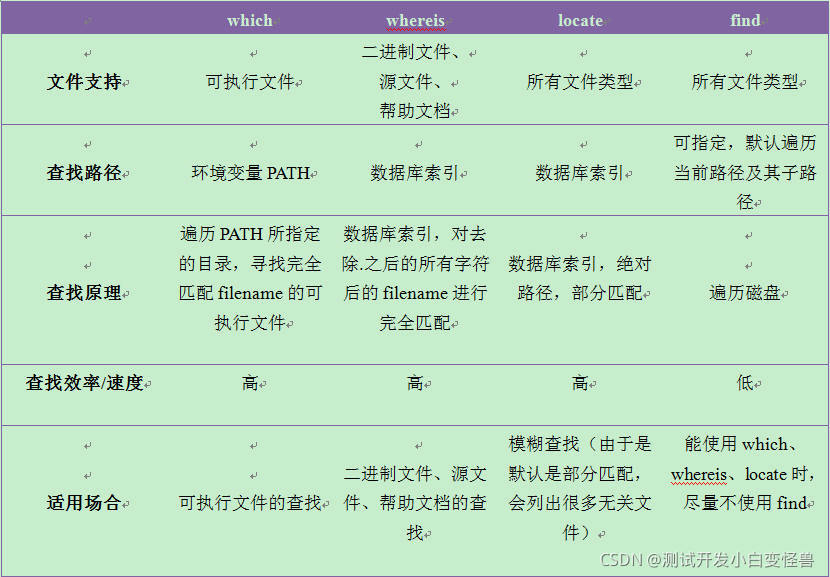
Task: Click the "所有文件类型" cell under locate
Action: point(579,79)
